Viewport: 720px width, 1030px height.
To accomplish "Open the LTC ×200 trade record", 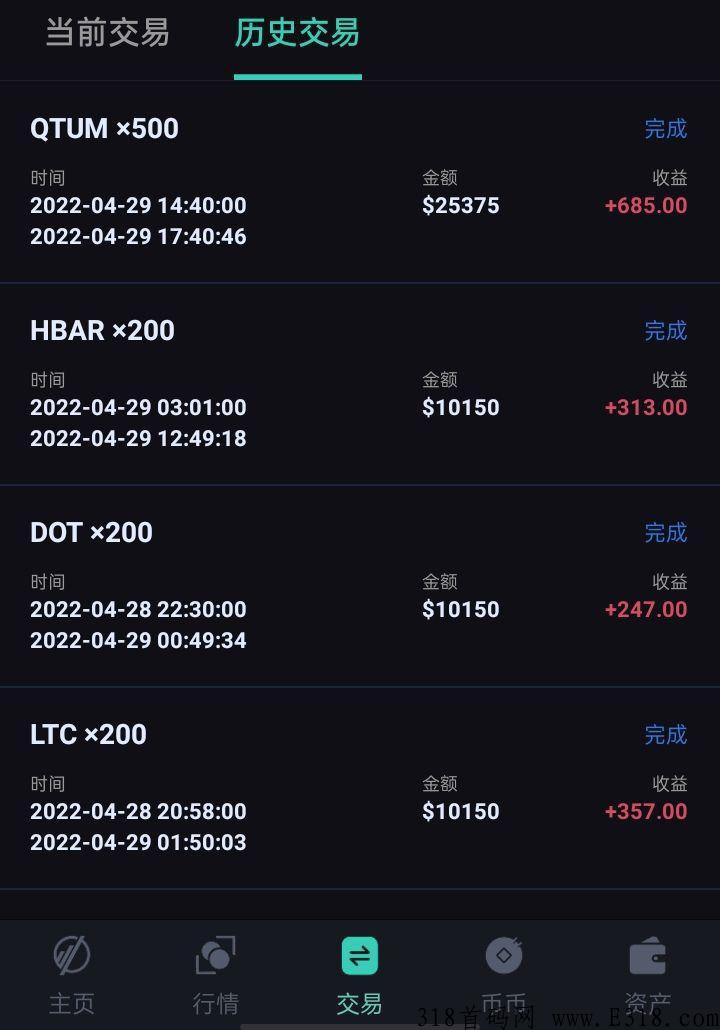I will coord(360,788).
